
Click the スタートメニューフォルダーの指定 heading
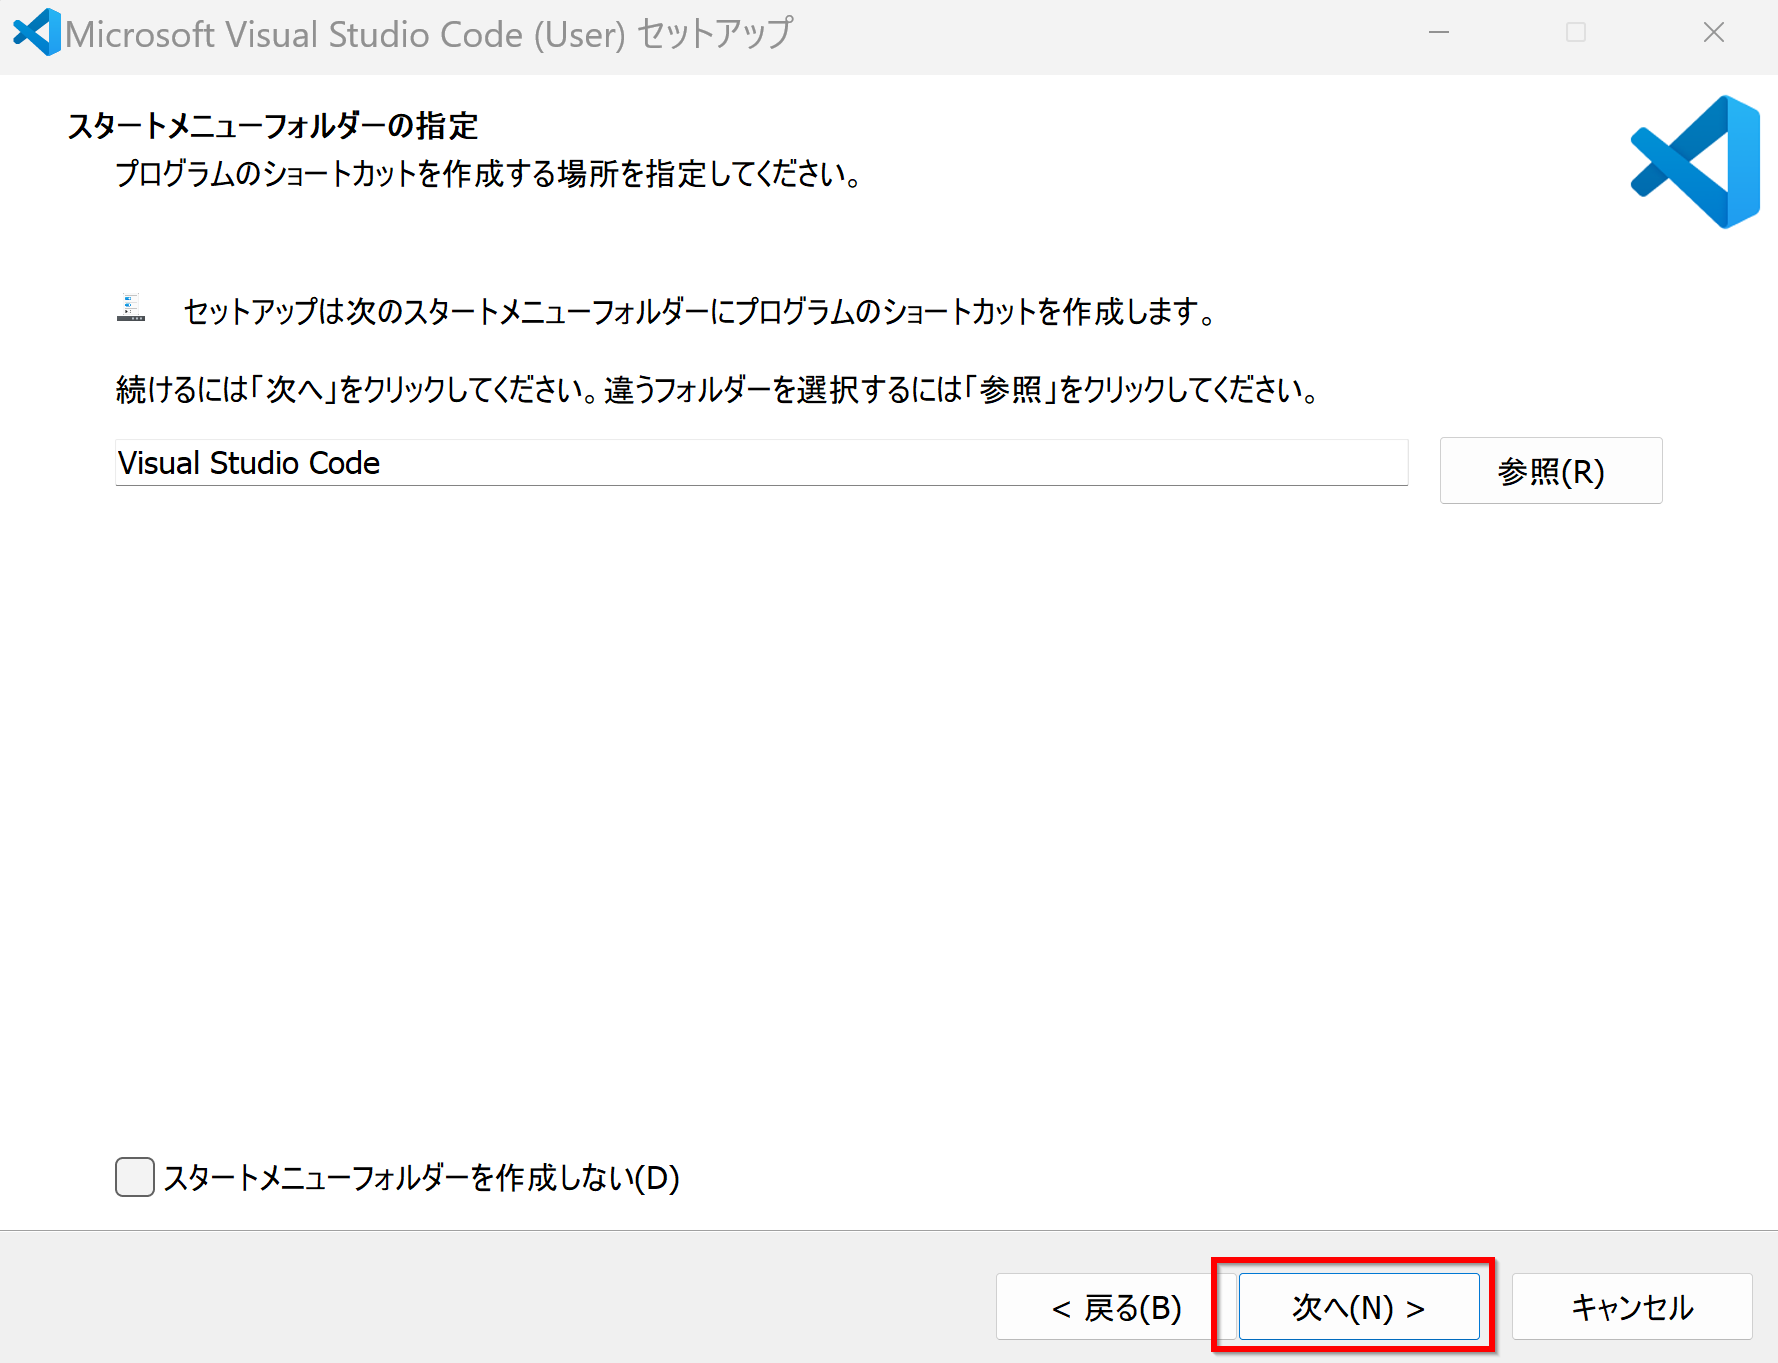pos(273,126)
